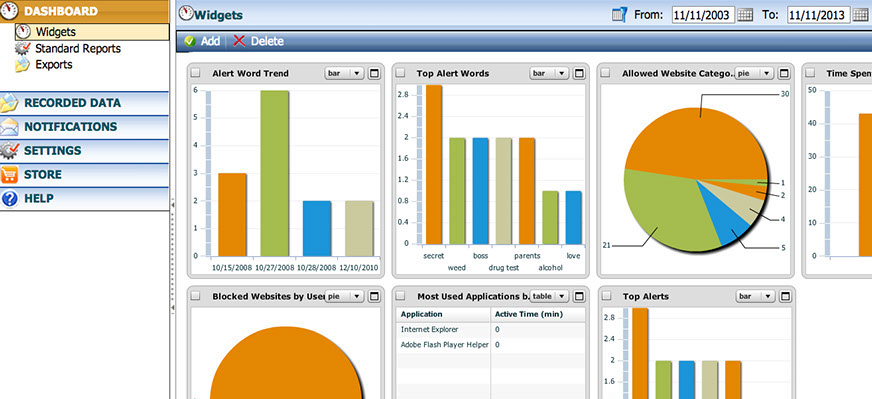Image resolution: width=872 pixels, height=399 pixels.
Task: Click the date range calculator icon
Action: click(619, 14)
